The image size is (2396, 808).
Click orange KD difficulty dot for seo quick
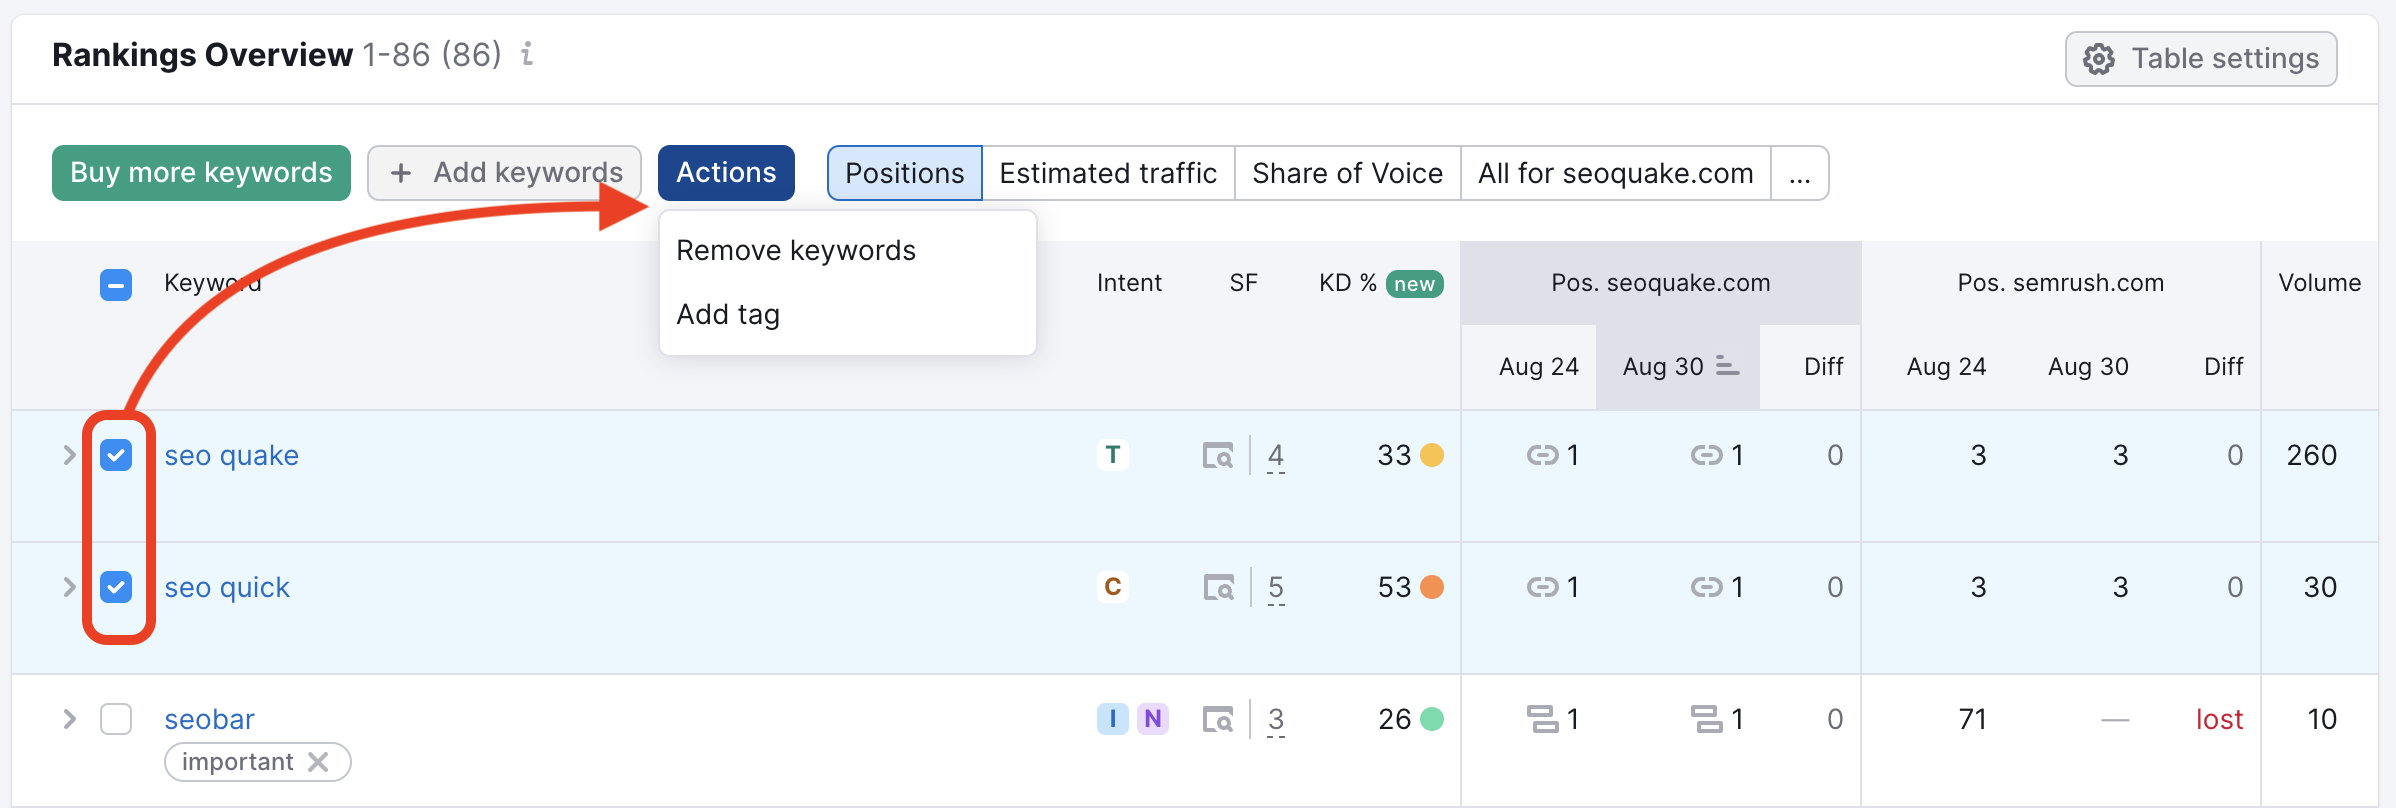[1432, 587]
